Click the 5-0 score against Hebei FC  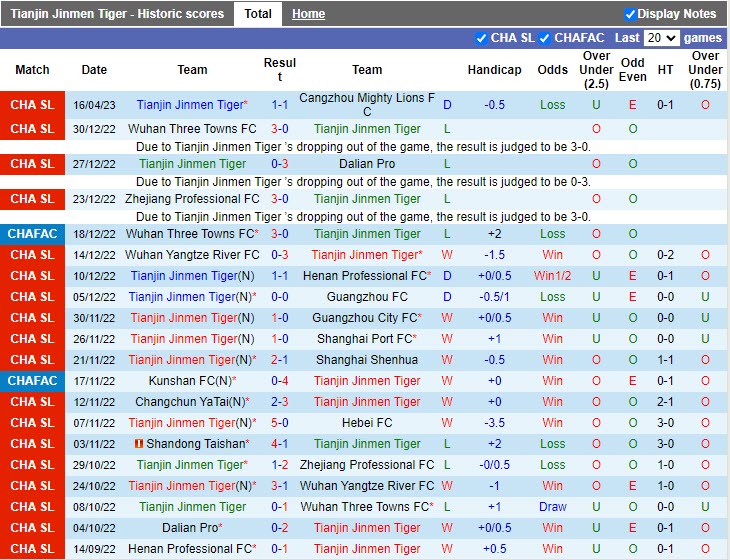pos(280,423)
